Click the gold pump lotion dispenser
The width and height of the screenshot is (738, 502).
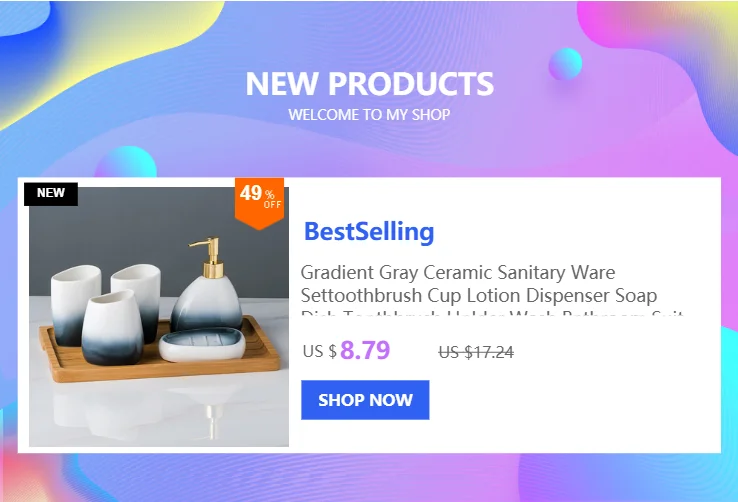[x=205, y=285]
